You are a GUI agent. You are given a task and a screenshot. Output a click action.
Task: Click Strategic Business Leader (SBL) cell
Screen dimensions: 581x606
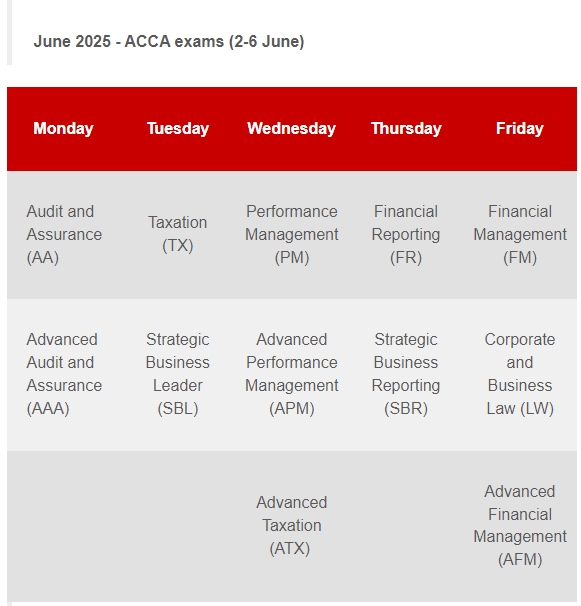point(178,374)
